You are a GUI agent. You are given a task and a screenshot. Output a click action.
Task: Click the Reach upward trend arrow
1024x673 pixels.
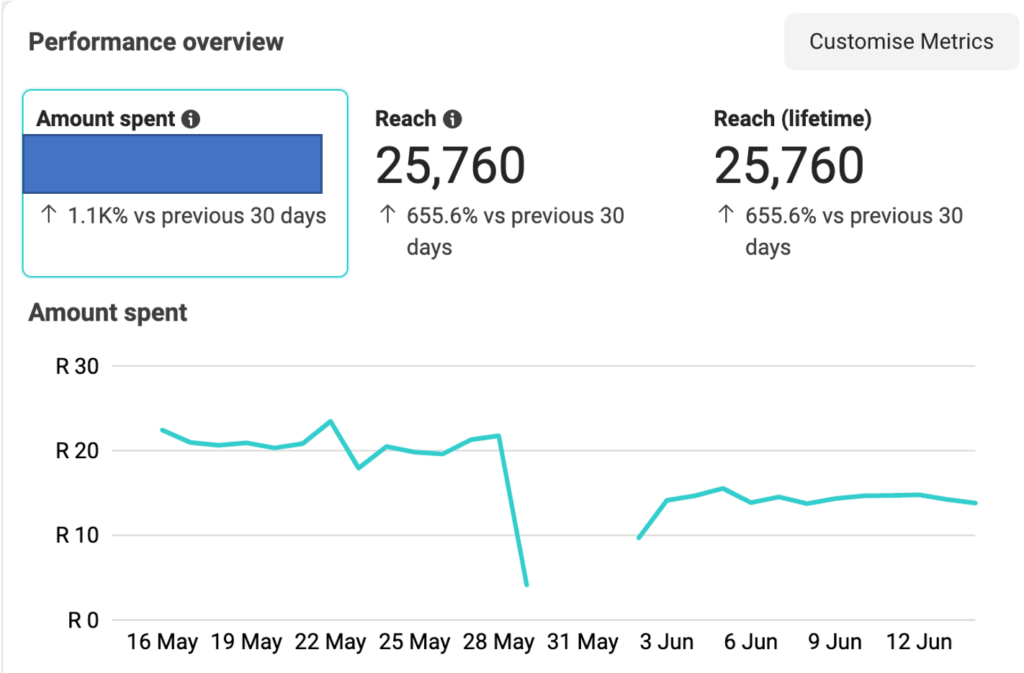click(387, 213)
